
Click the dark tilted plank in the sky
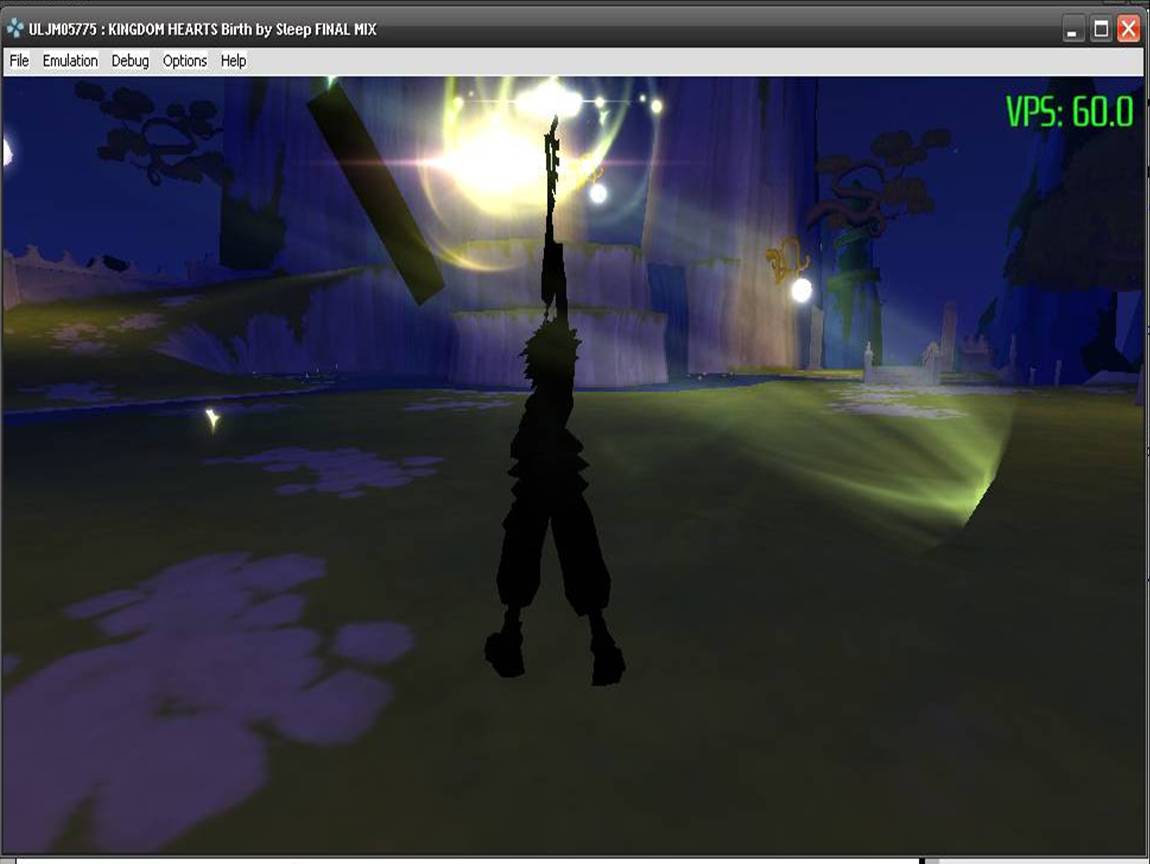pyautogui.click(x=375, y=190)
